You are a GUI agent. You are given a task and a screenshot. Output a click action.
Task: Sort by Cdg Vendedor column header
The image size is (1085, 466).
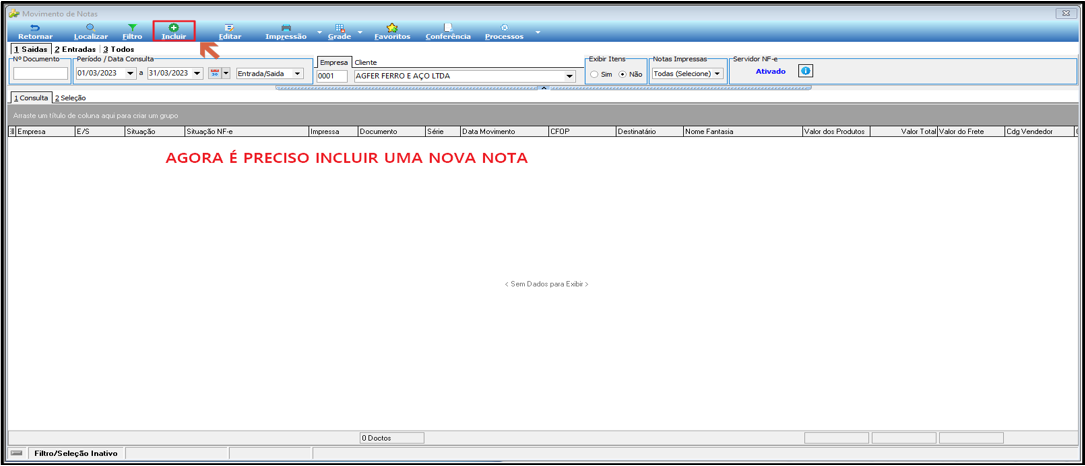1039,131
